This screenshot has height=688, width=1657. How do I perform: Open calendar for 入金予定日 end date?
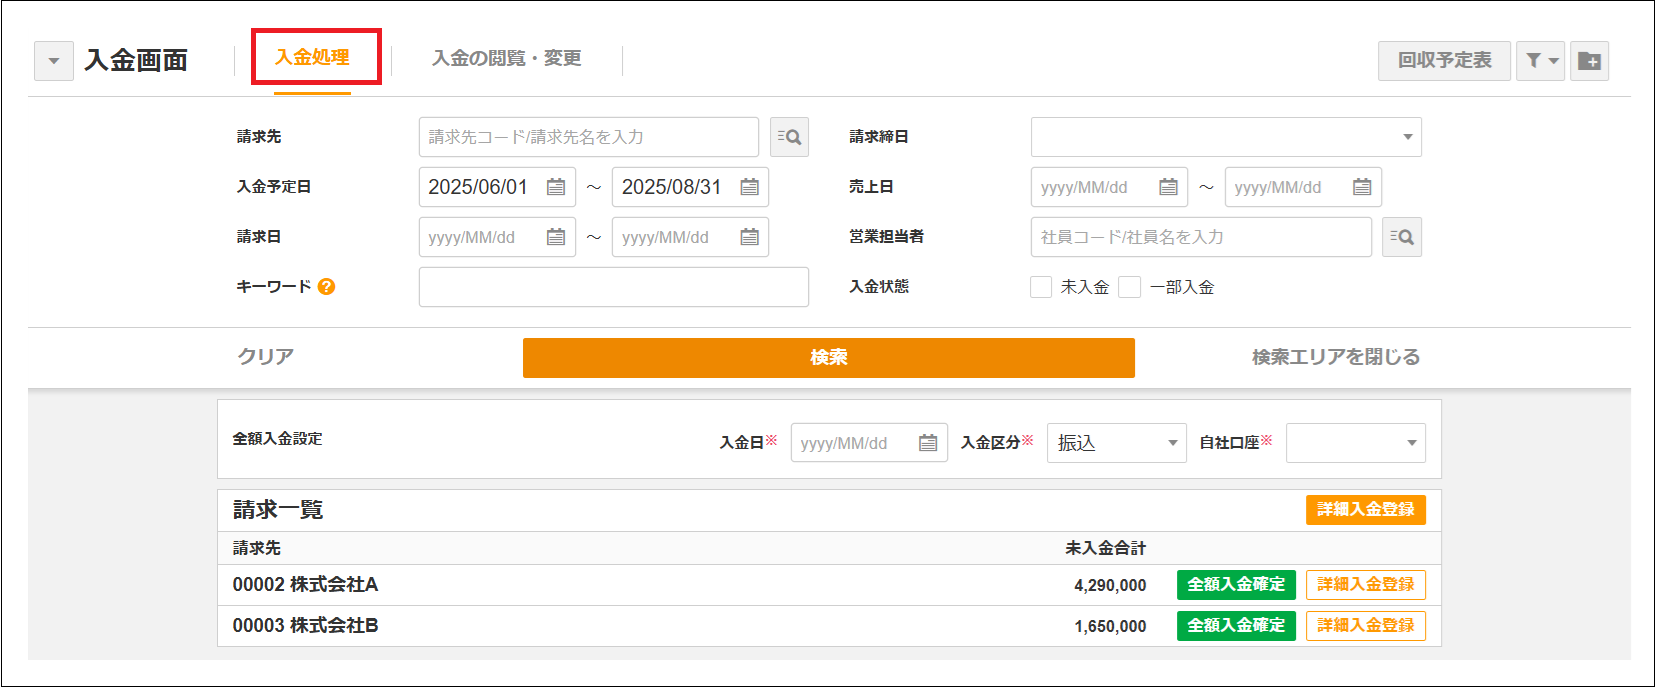coord(749,187)
